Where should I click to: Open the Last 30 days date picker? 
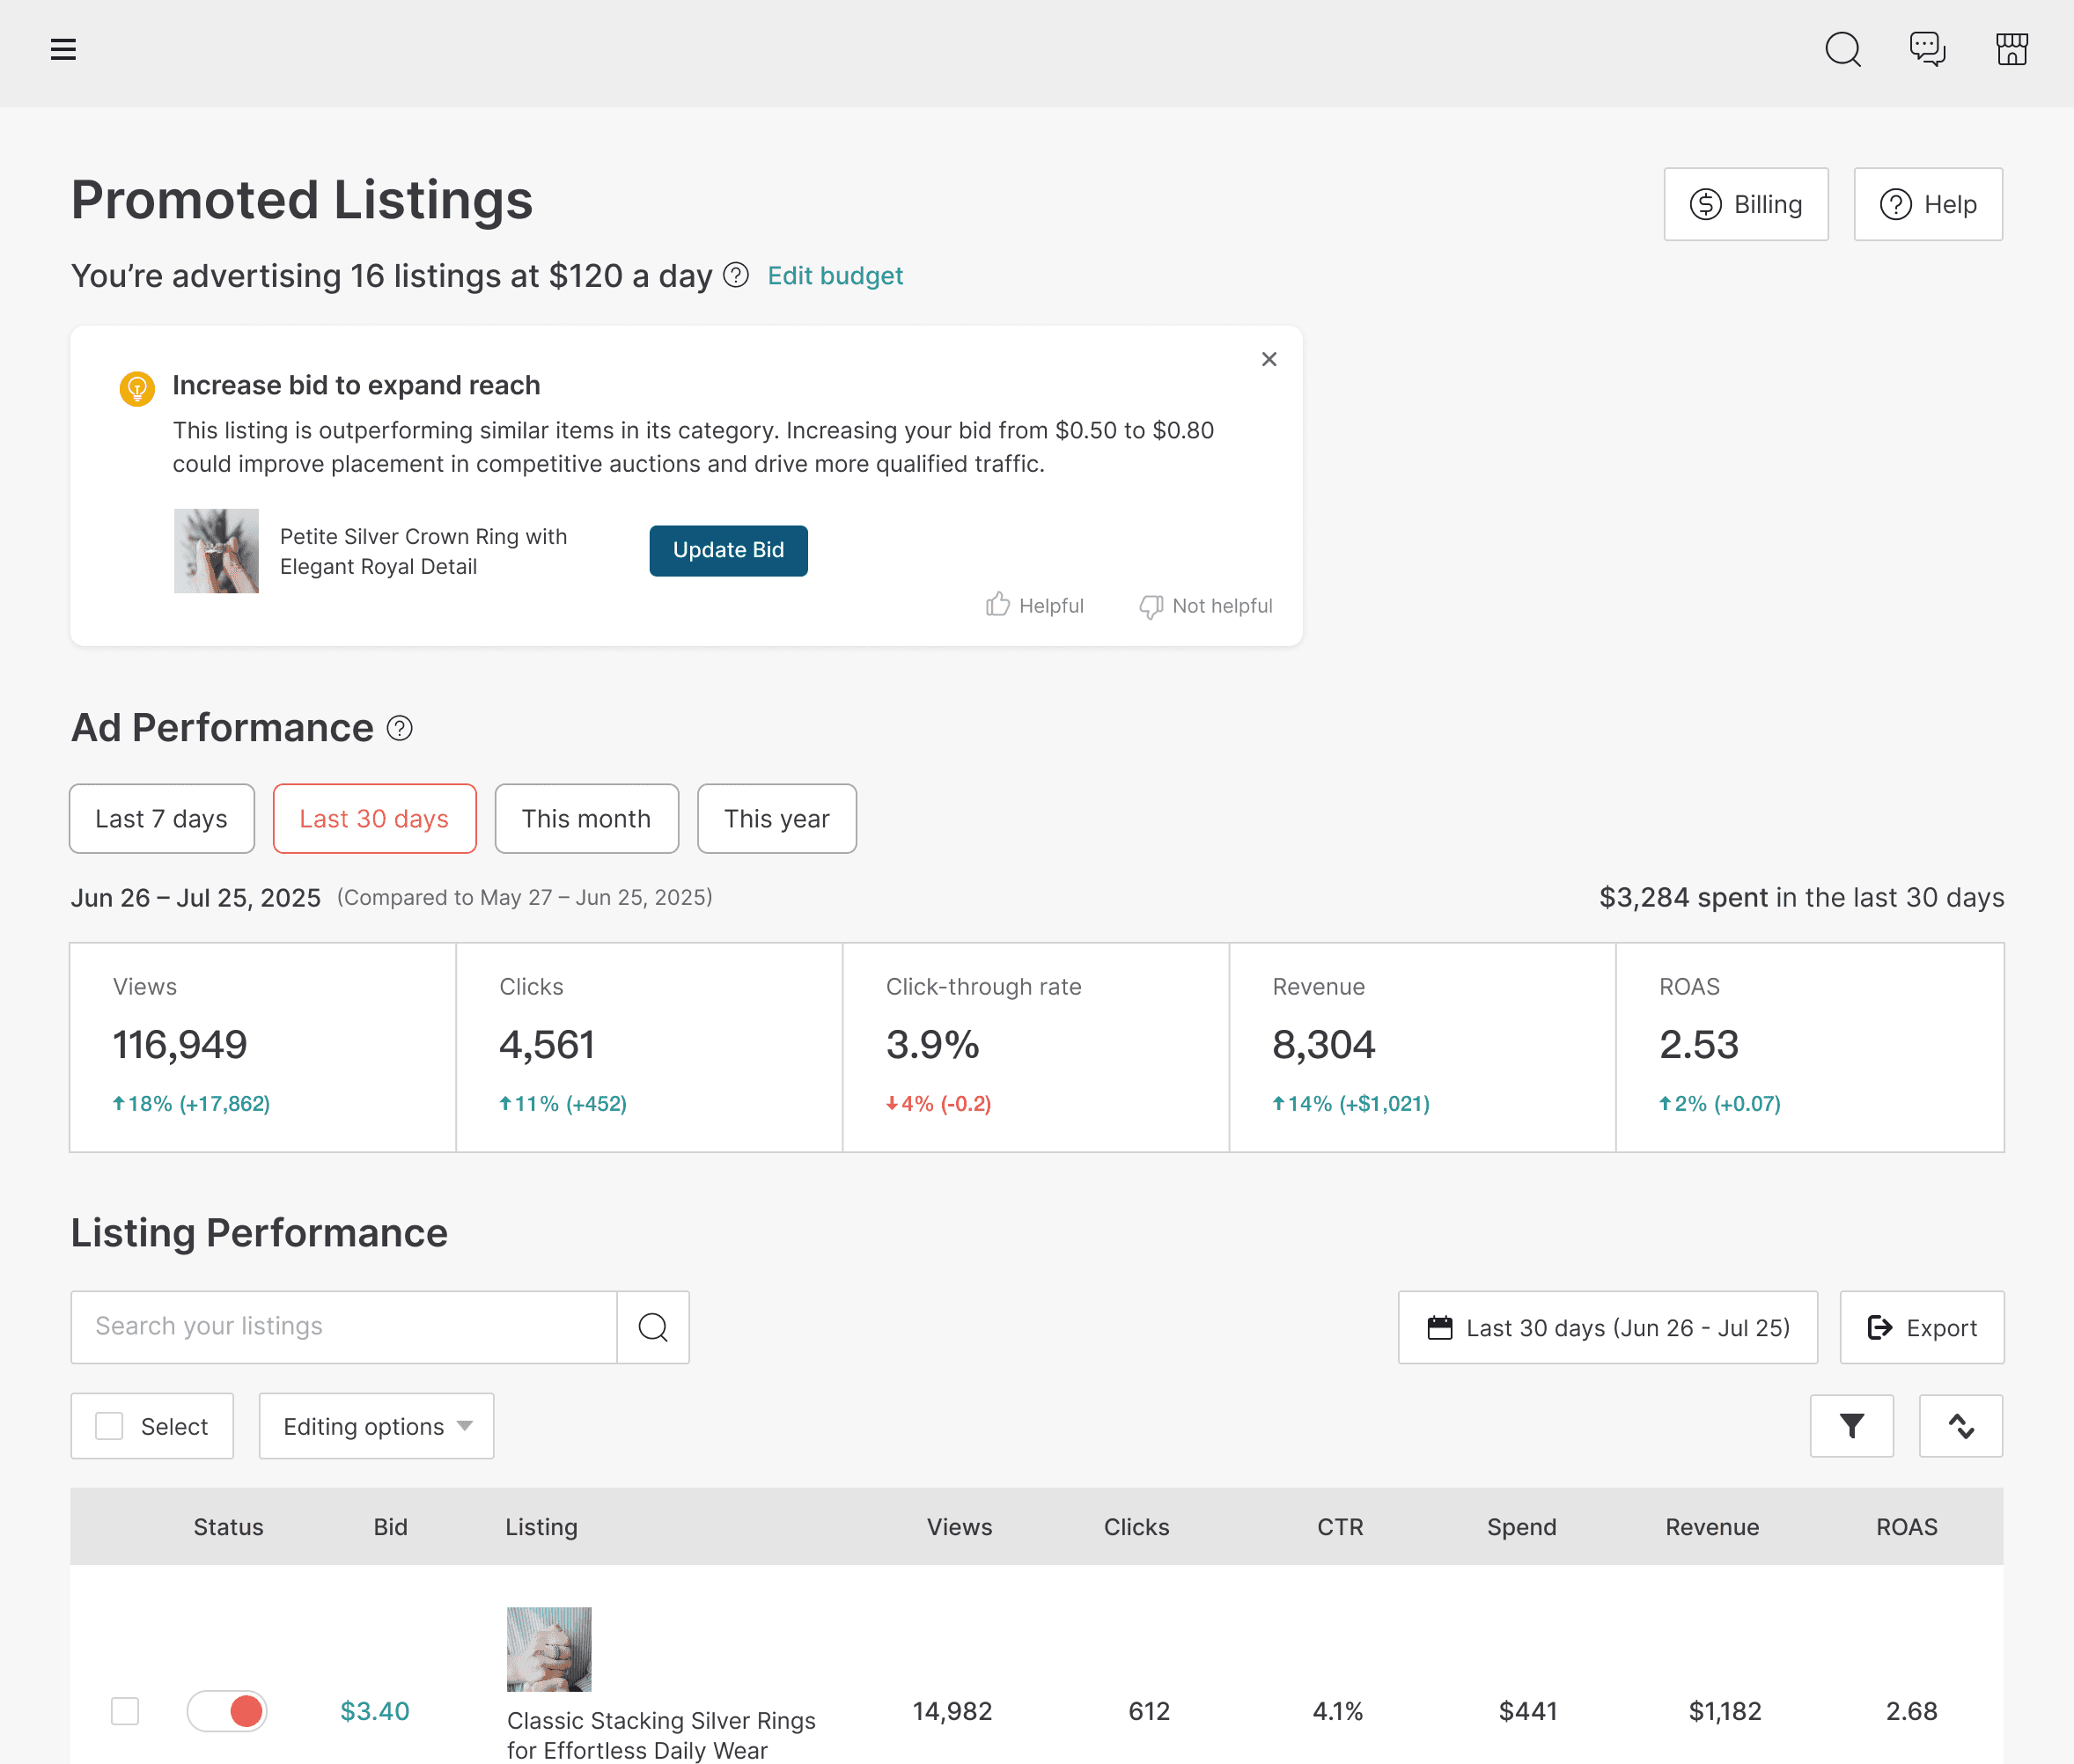[x=1607, y=1328]
